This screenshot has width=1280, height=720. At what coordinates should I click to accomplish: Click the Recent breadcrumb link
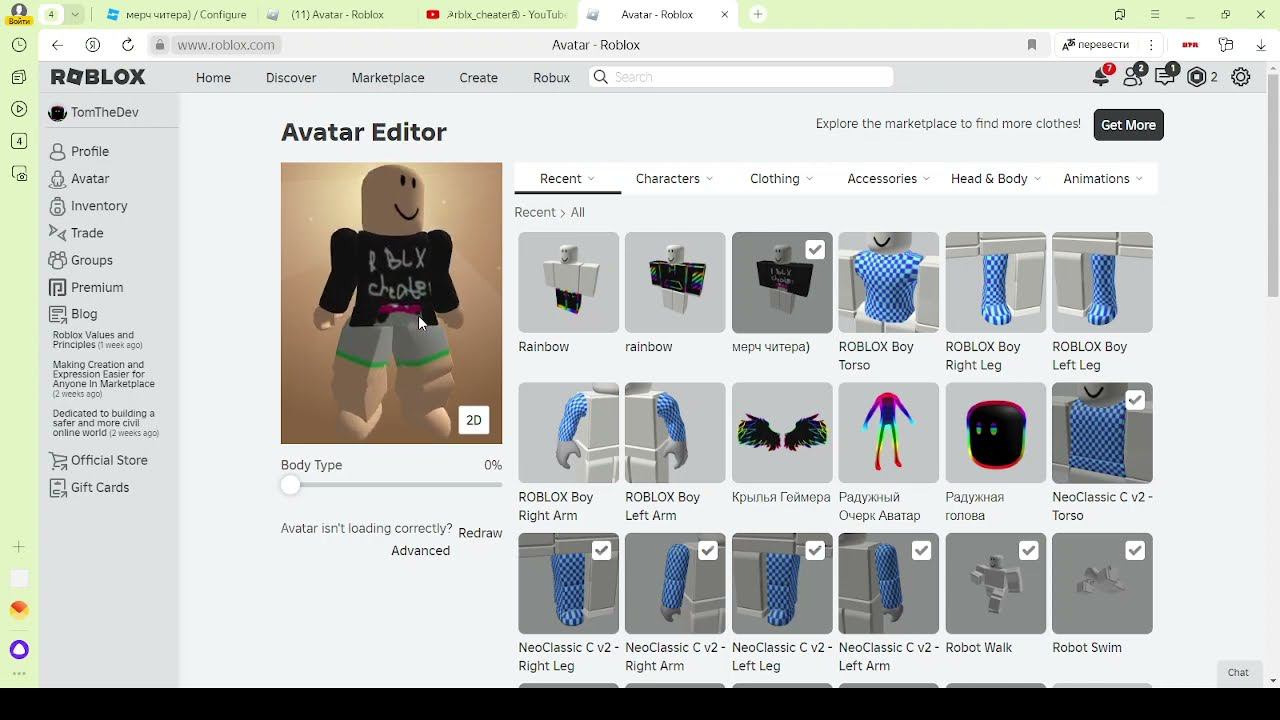(x=535, y=212)
